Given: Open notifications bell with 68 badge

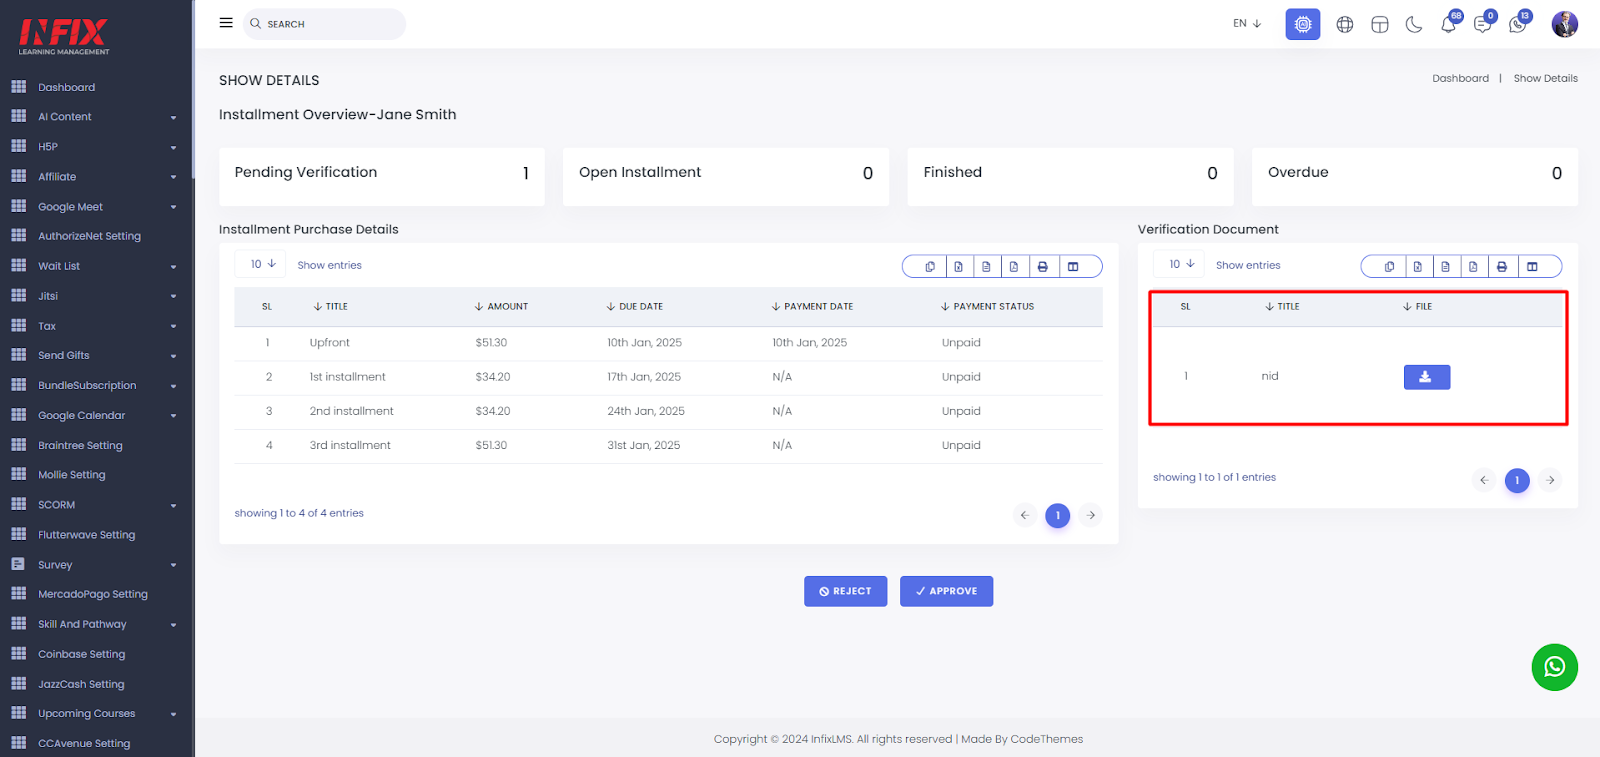Looking at the screenshot, I should pos(1449,23).
